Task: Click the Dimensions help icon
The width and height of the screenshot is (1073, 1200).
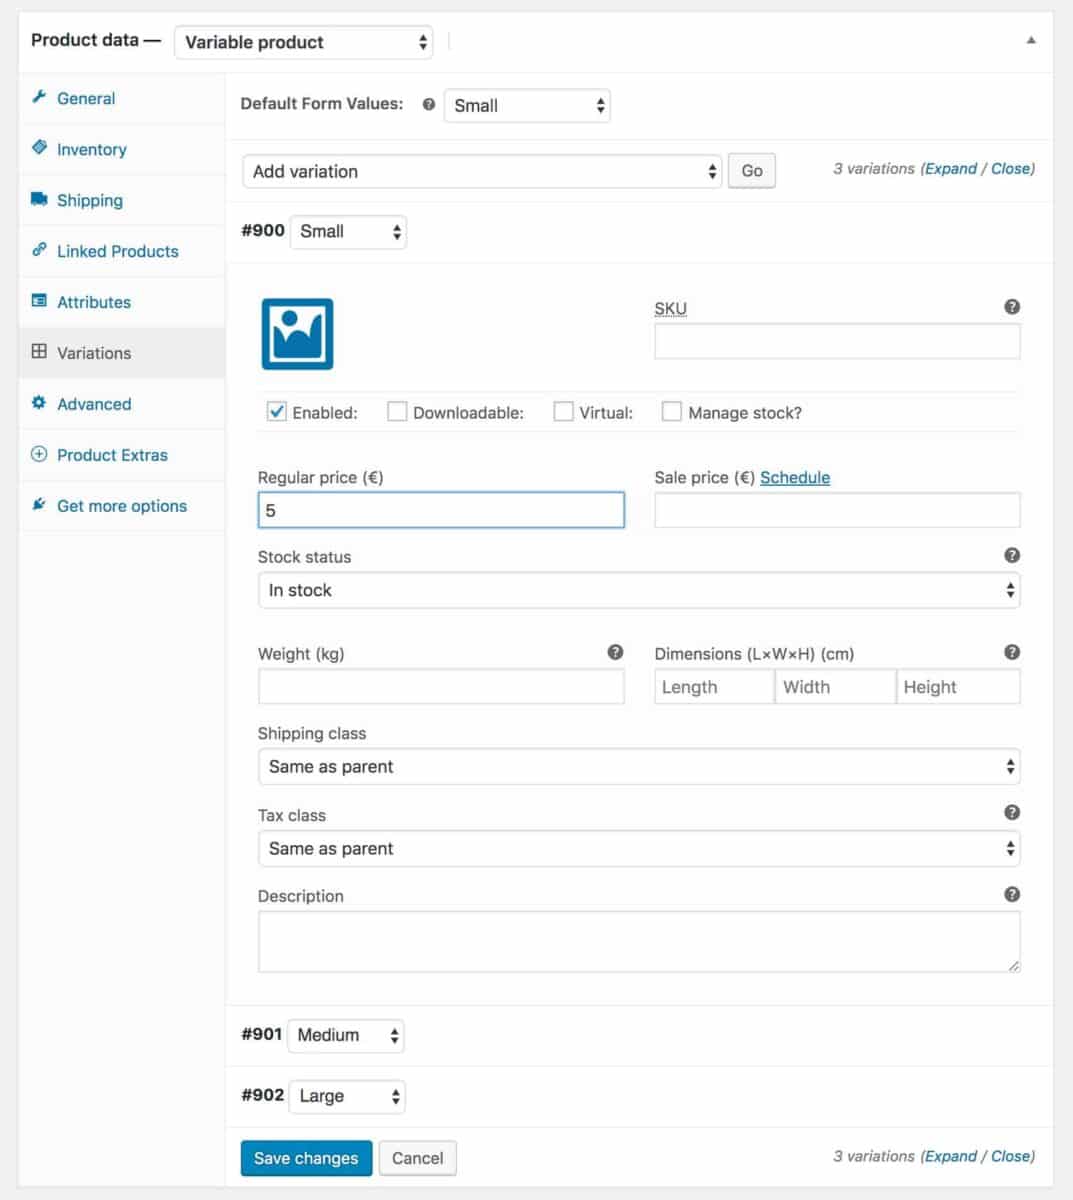Action: click(1012, 652)
